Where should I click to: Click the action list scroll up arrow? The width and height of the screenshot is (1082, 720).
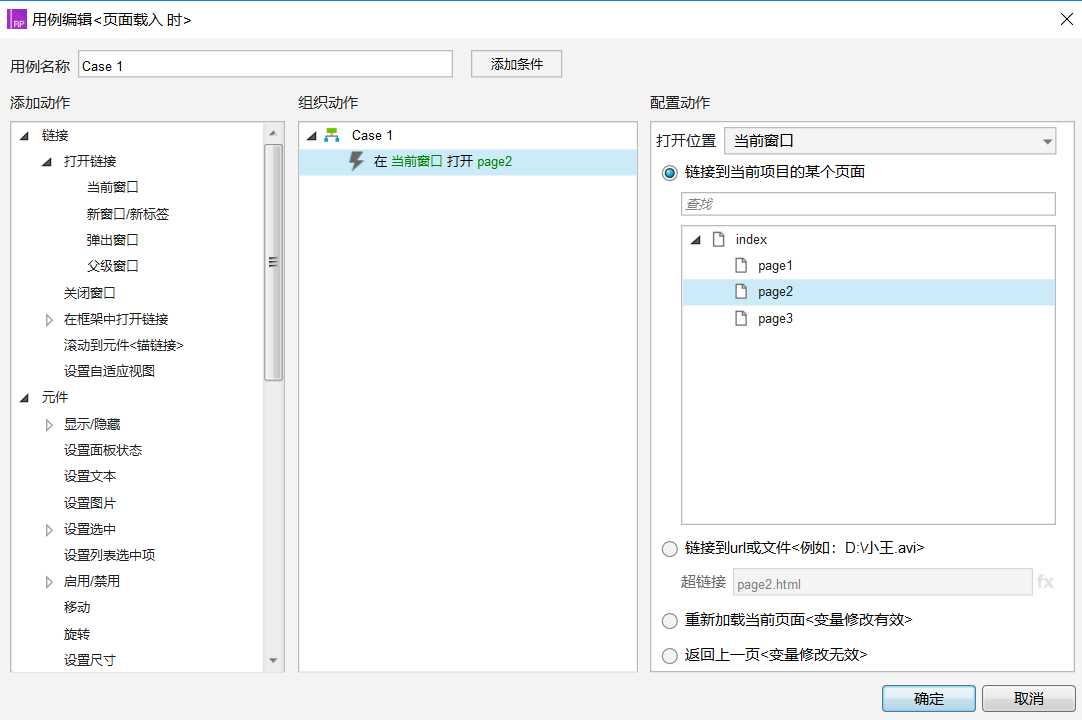(x=273, y=133)
